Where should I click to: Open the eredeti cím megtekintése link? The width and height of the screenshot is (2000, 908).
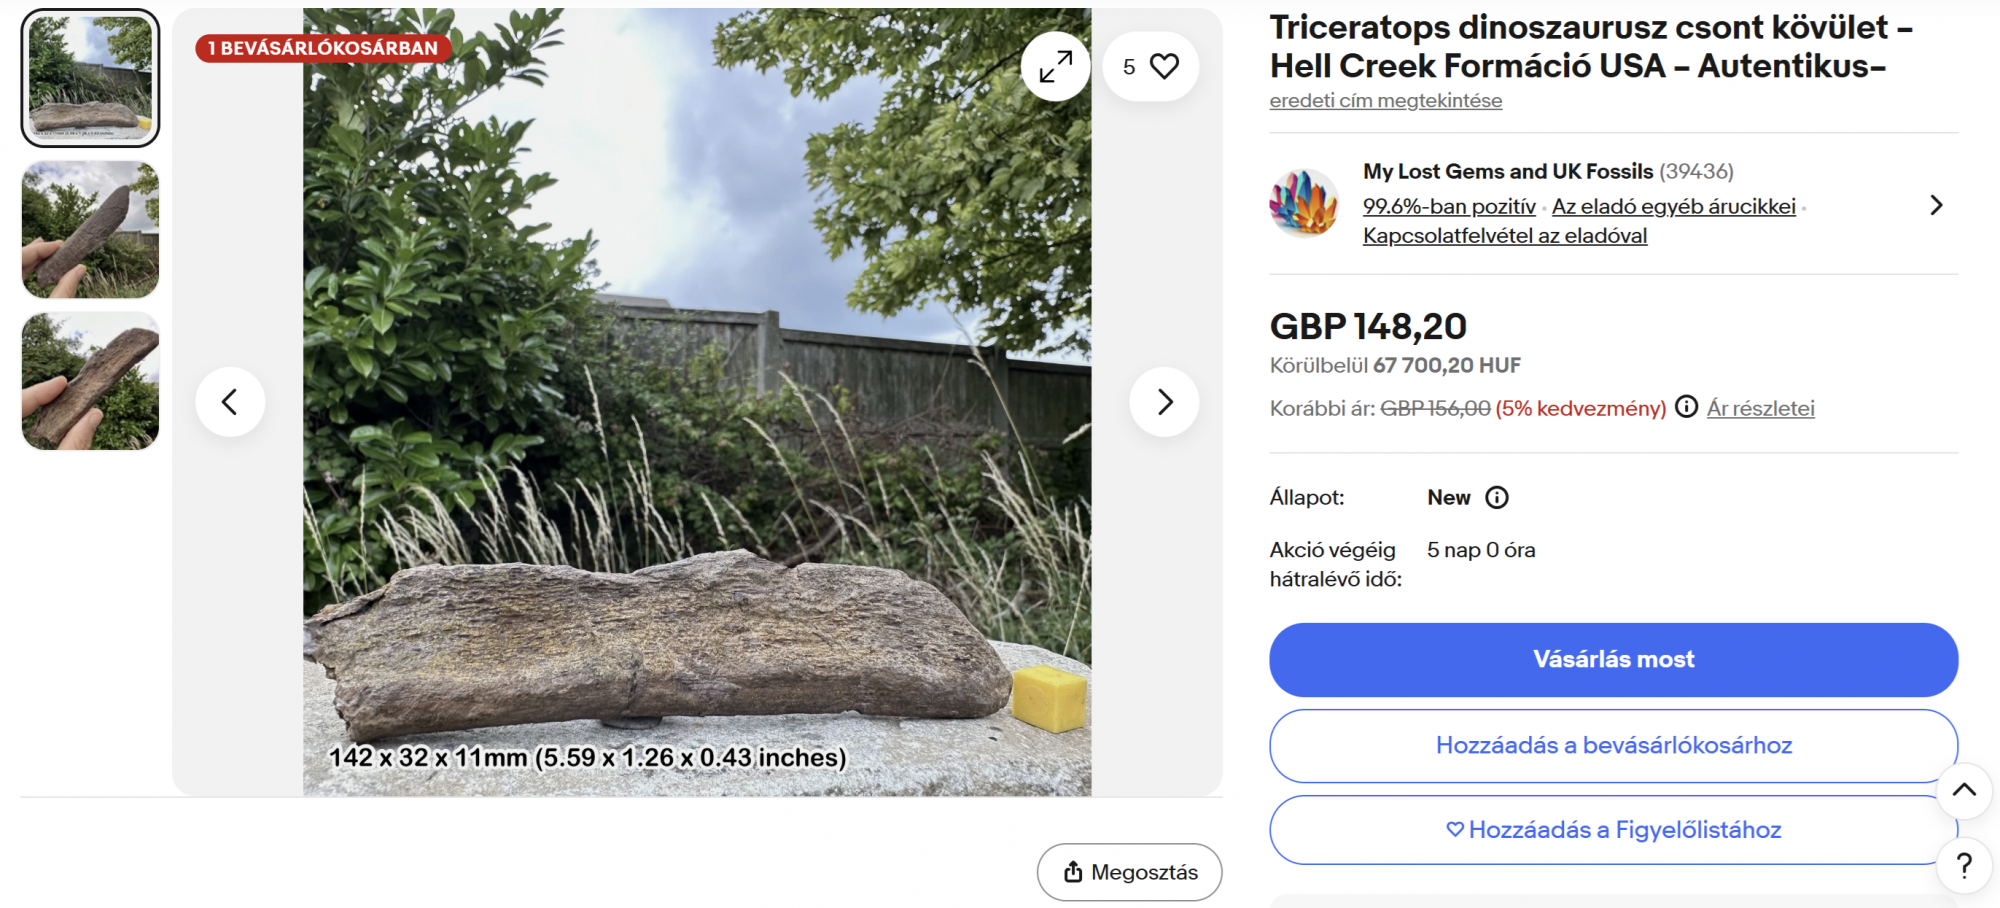(x=1385, y=101)
